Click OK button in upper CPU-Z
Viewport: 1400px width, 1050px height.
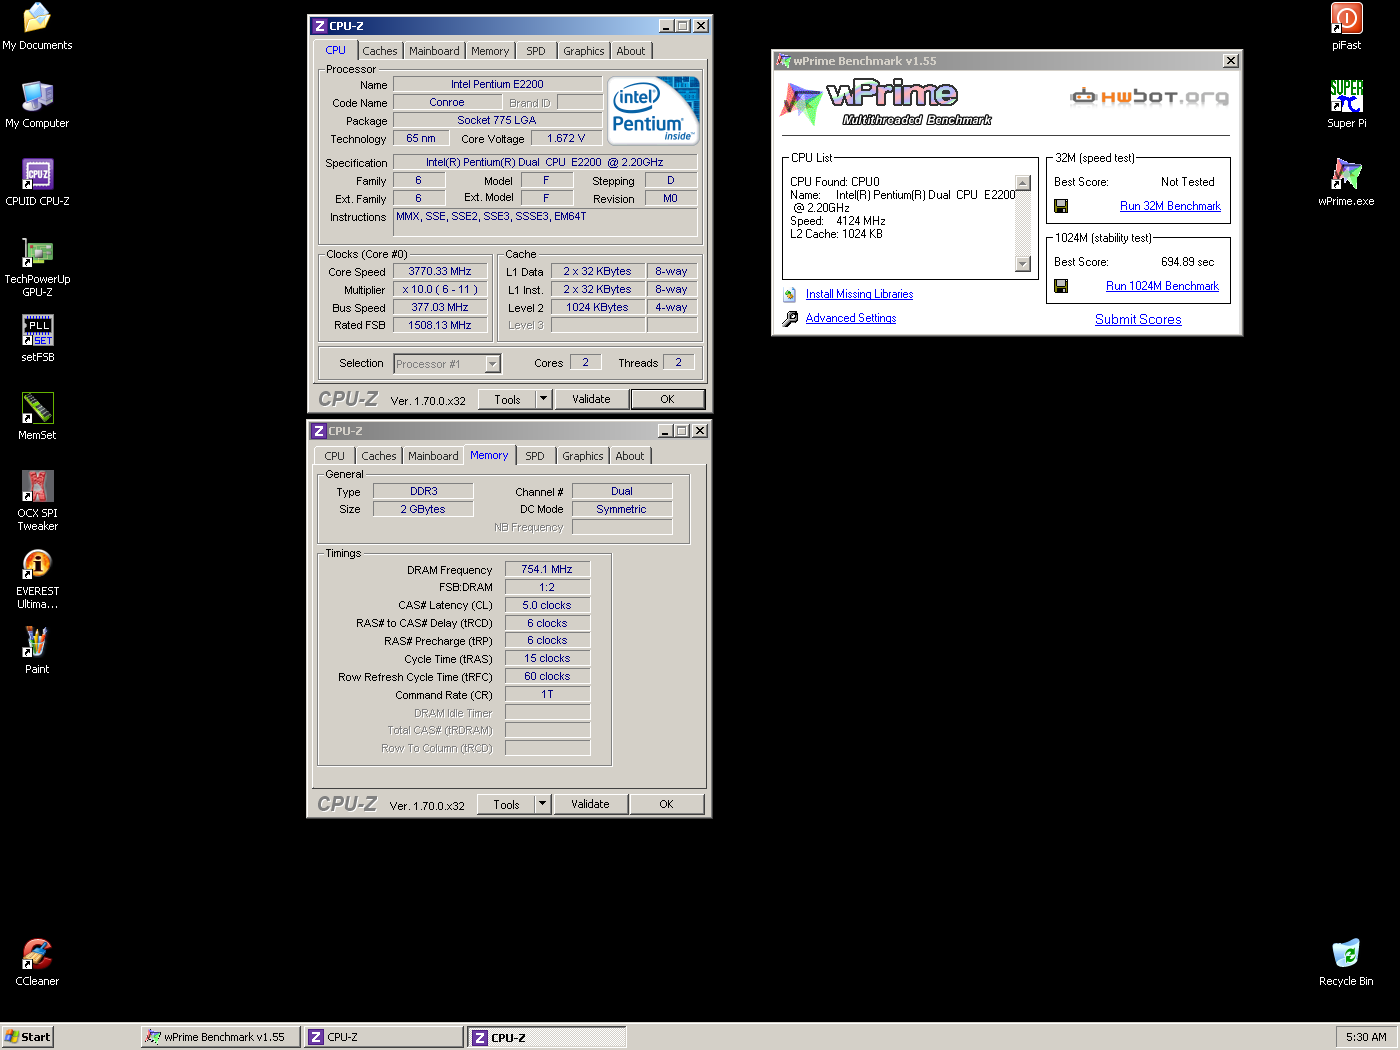667,399
